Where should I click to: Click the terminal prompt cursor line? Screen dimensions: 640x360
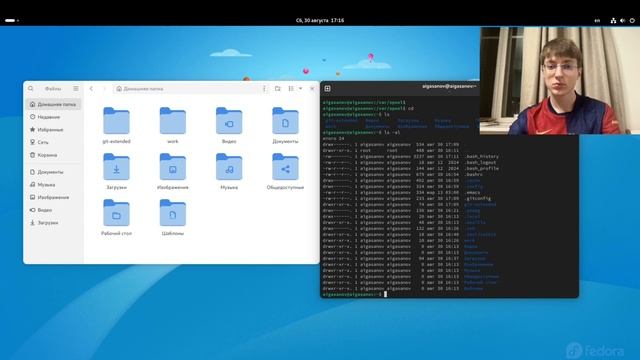[x=354, y=294]
